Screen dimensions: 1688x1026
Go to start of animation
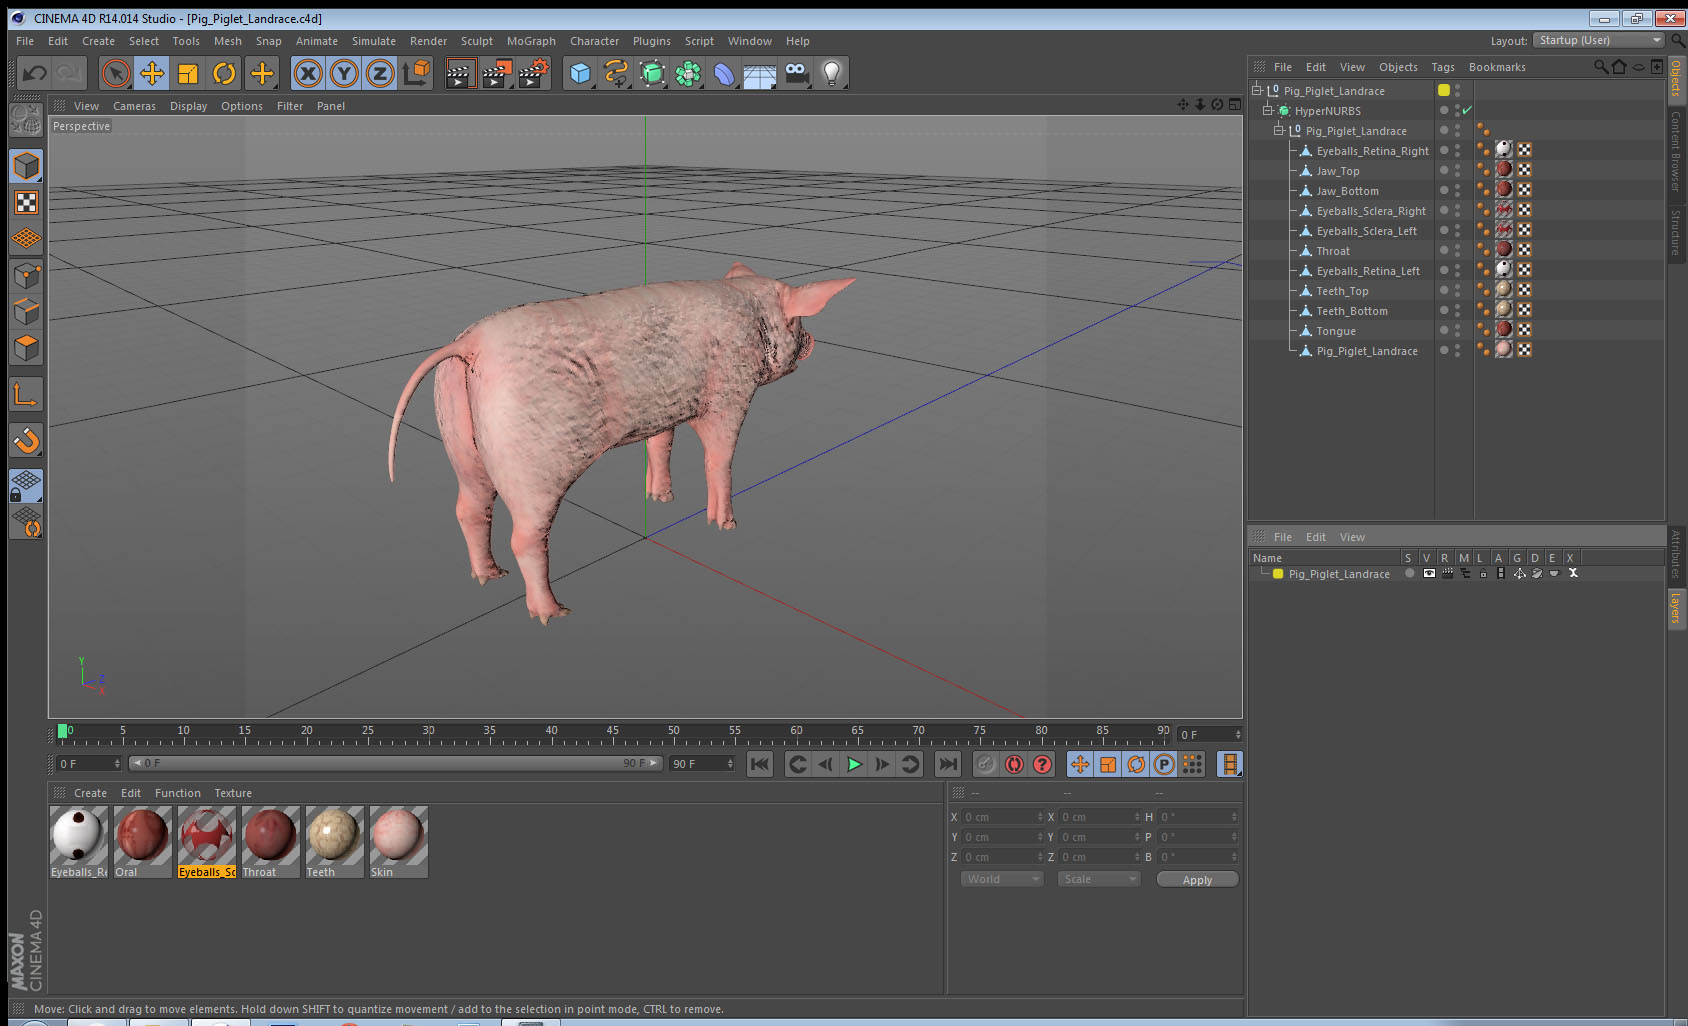[760, 765]
